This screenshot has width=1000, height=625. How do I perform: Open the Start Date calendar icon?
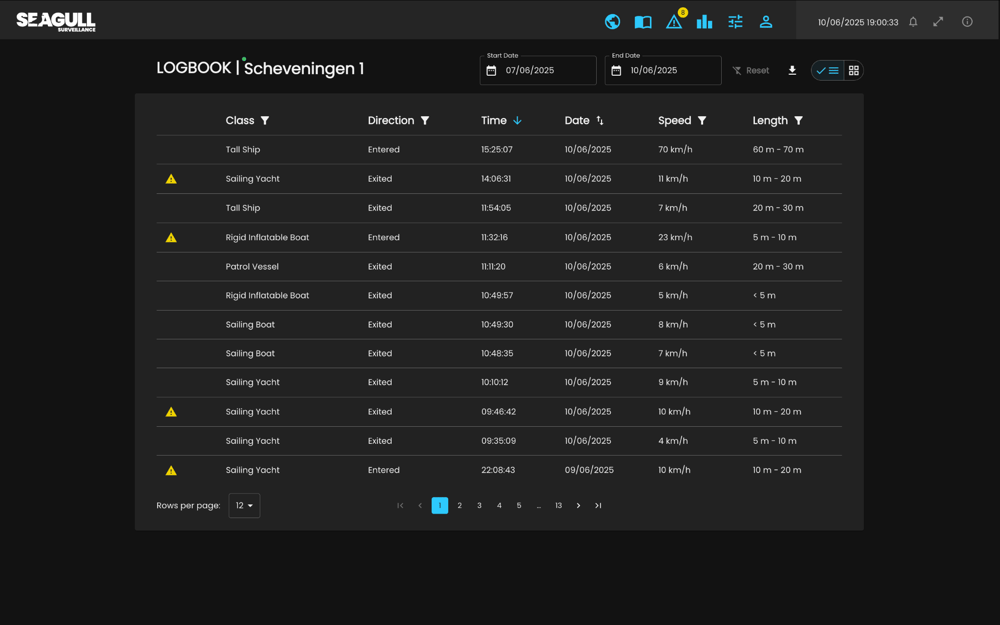coord(491,70)
